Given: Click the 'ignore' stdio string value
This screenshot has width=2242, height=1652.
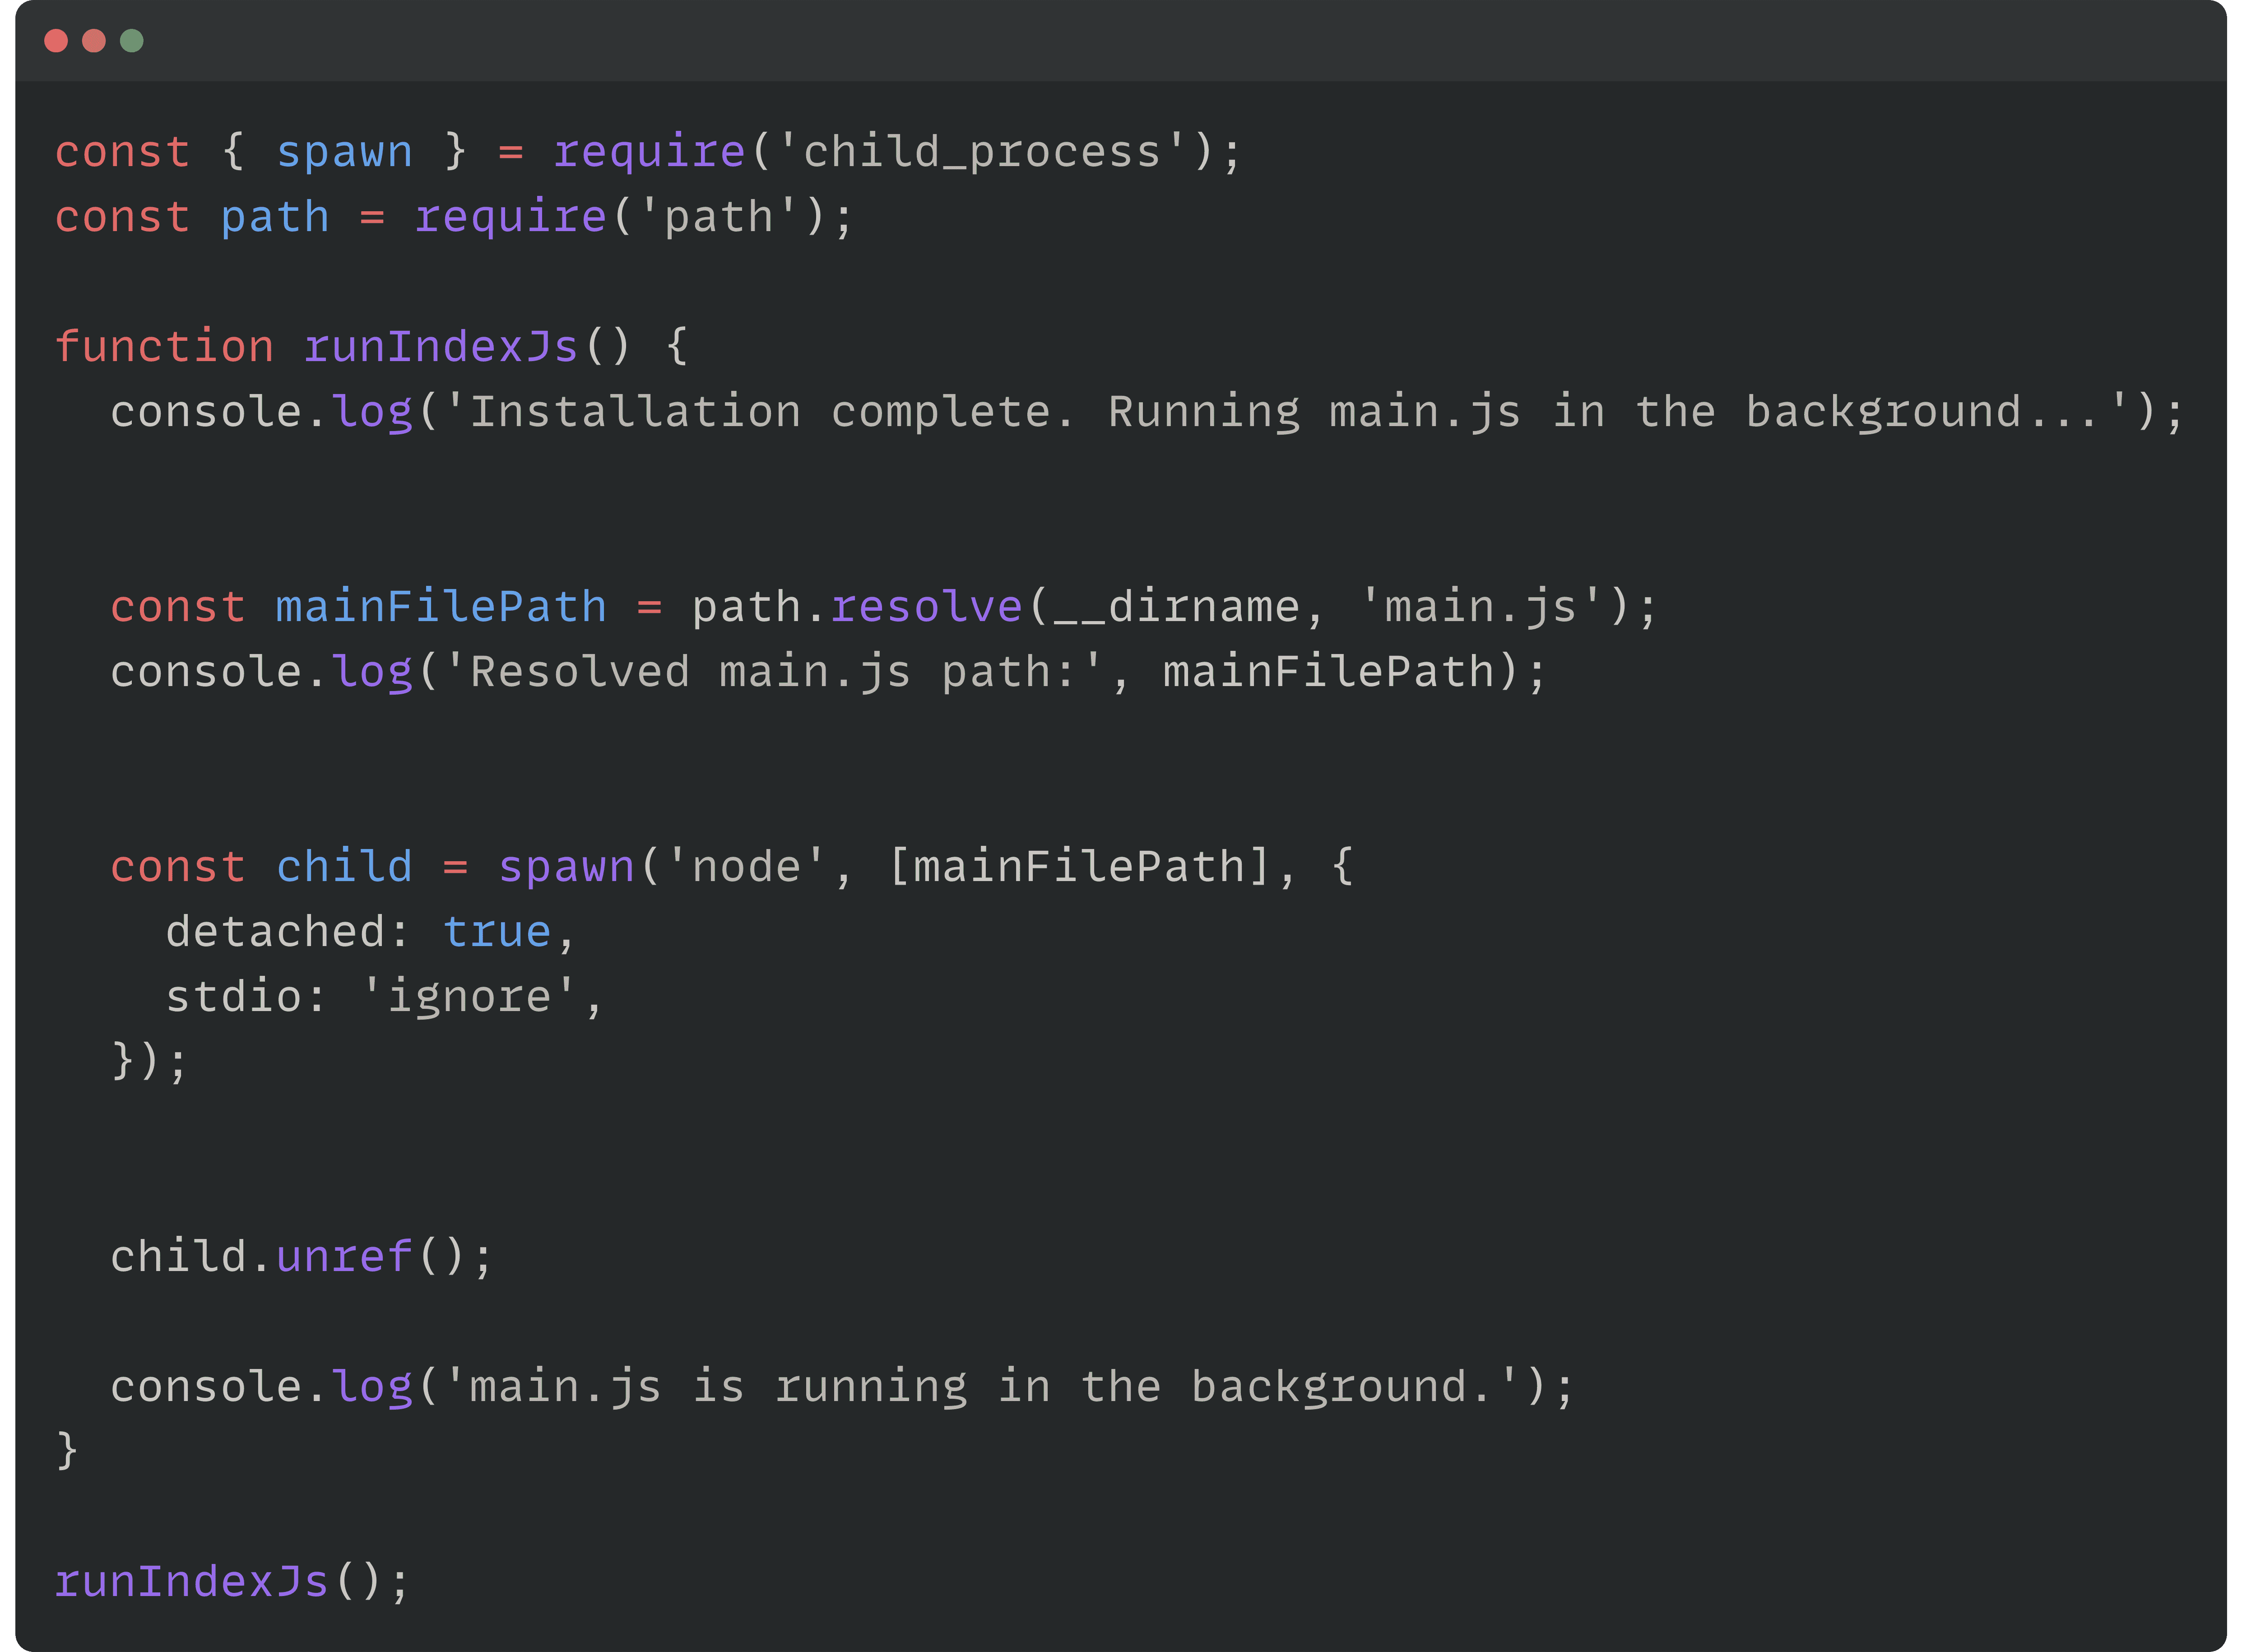Looking at the screenshot, I should 469,997.
